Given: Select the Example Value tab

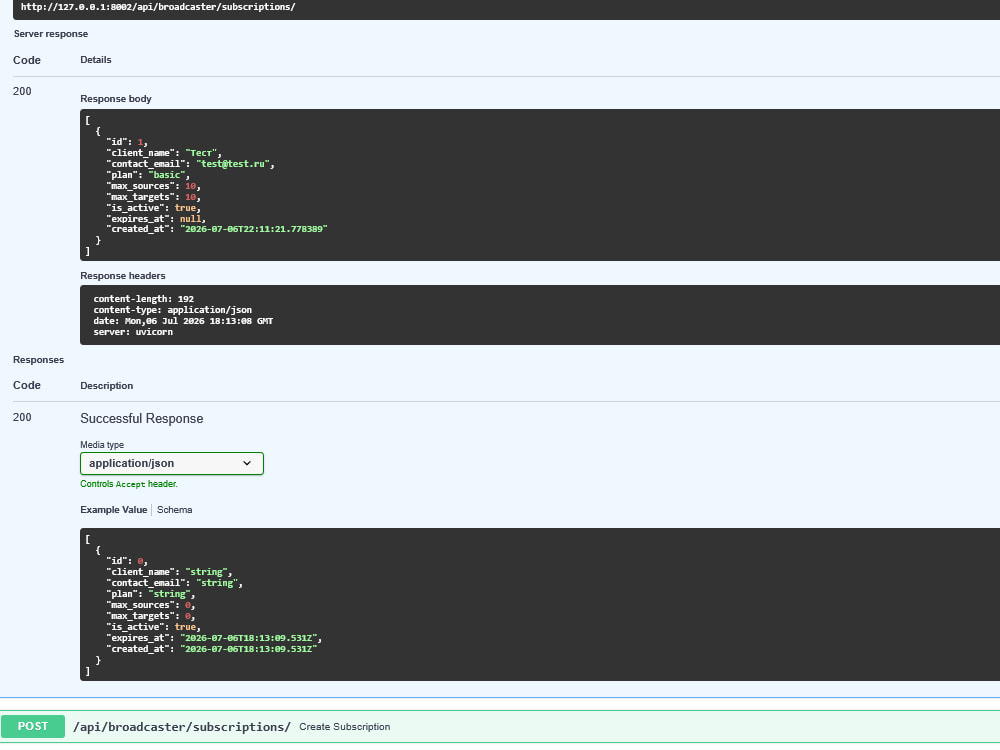Looking at the screenshot, I should [x=114, y=510].
